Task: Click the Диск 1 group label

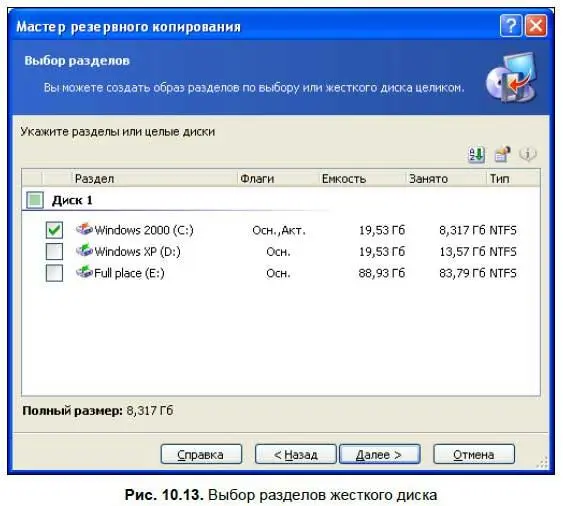Action: pyautogui.click(x=72, y=200)
